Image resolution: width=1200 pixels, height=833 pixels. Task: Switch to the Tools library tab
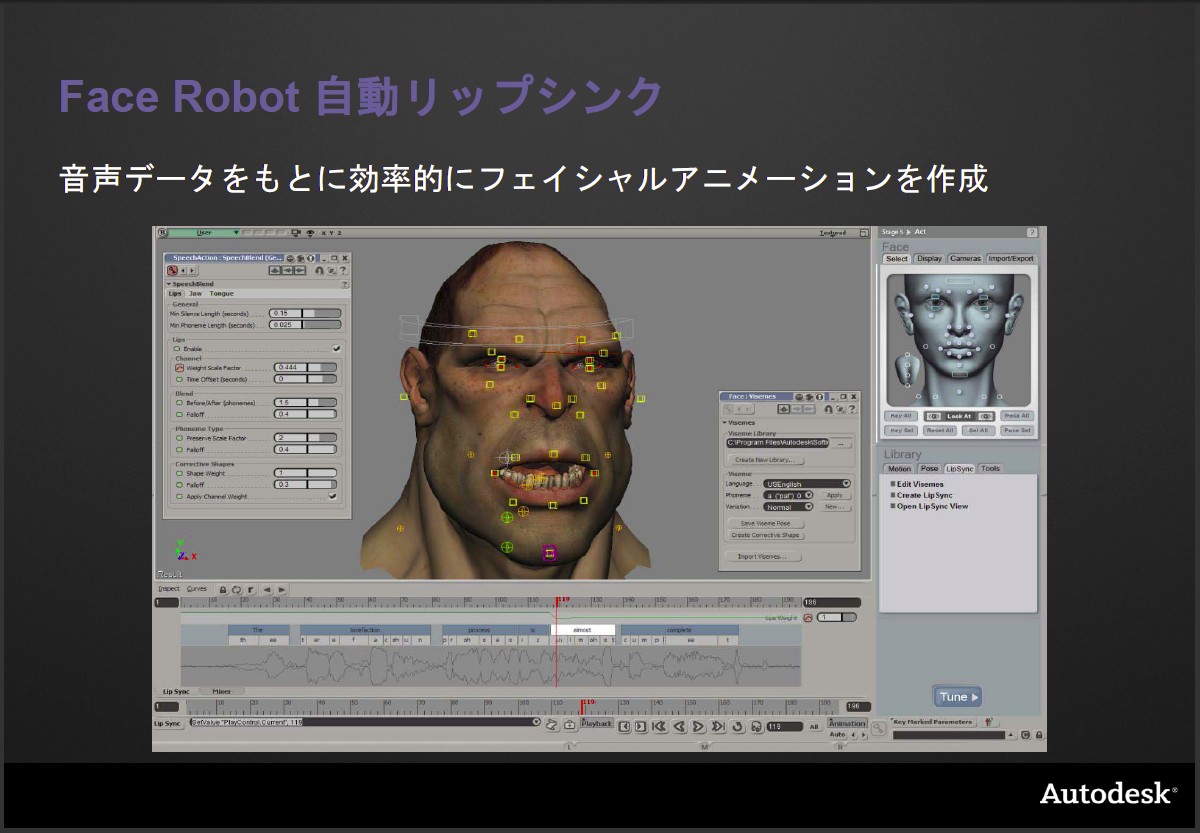[990, 469]
